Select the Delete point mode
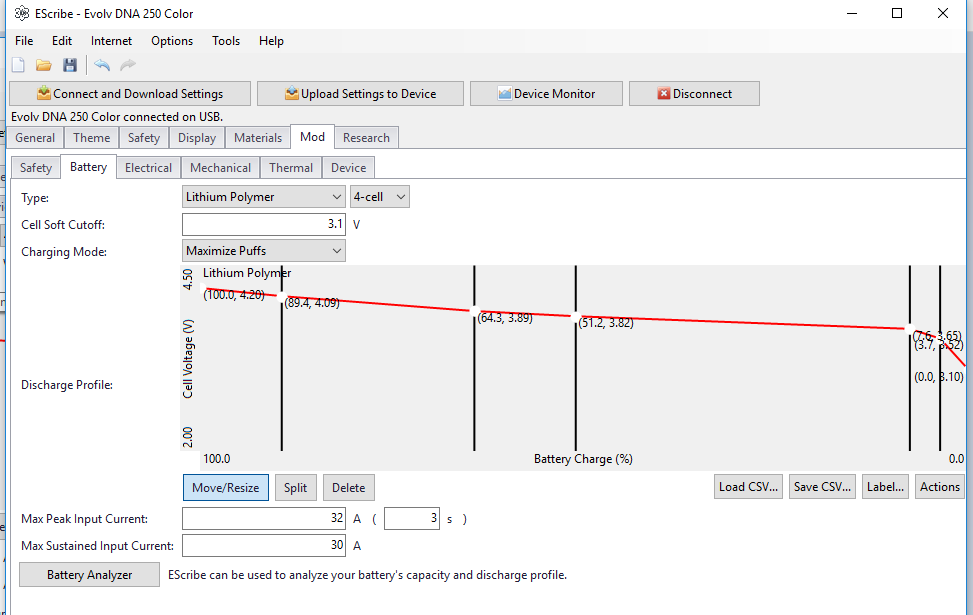The height and width of the screenshot is (615, 973). tap(348, 487)
